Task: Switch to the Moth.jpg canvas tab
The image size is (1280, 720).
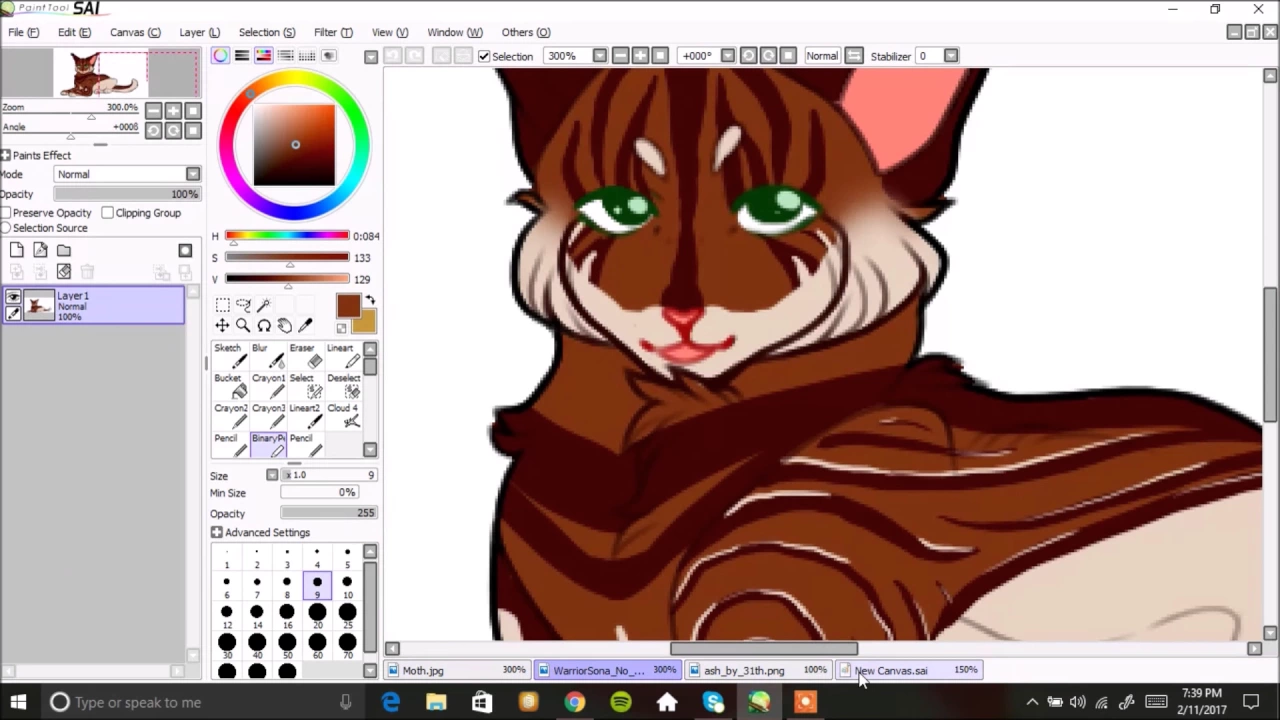Action: click(457, 671)
